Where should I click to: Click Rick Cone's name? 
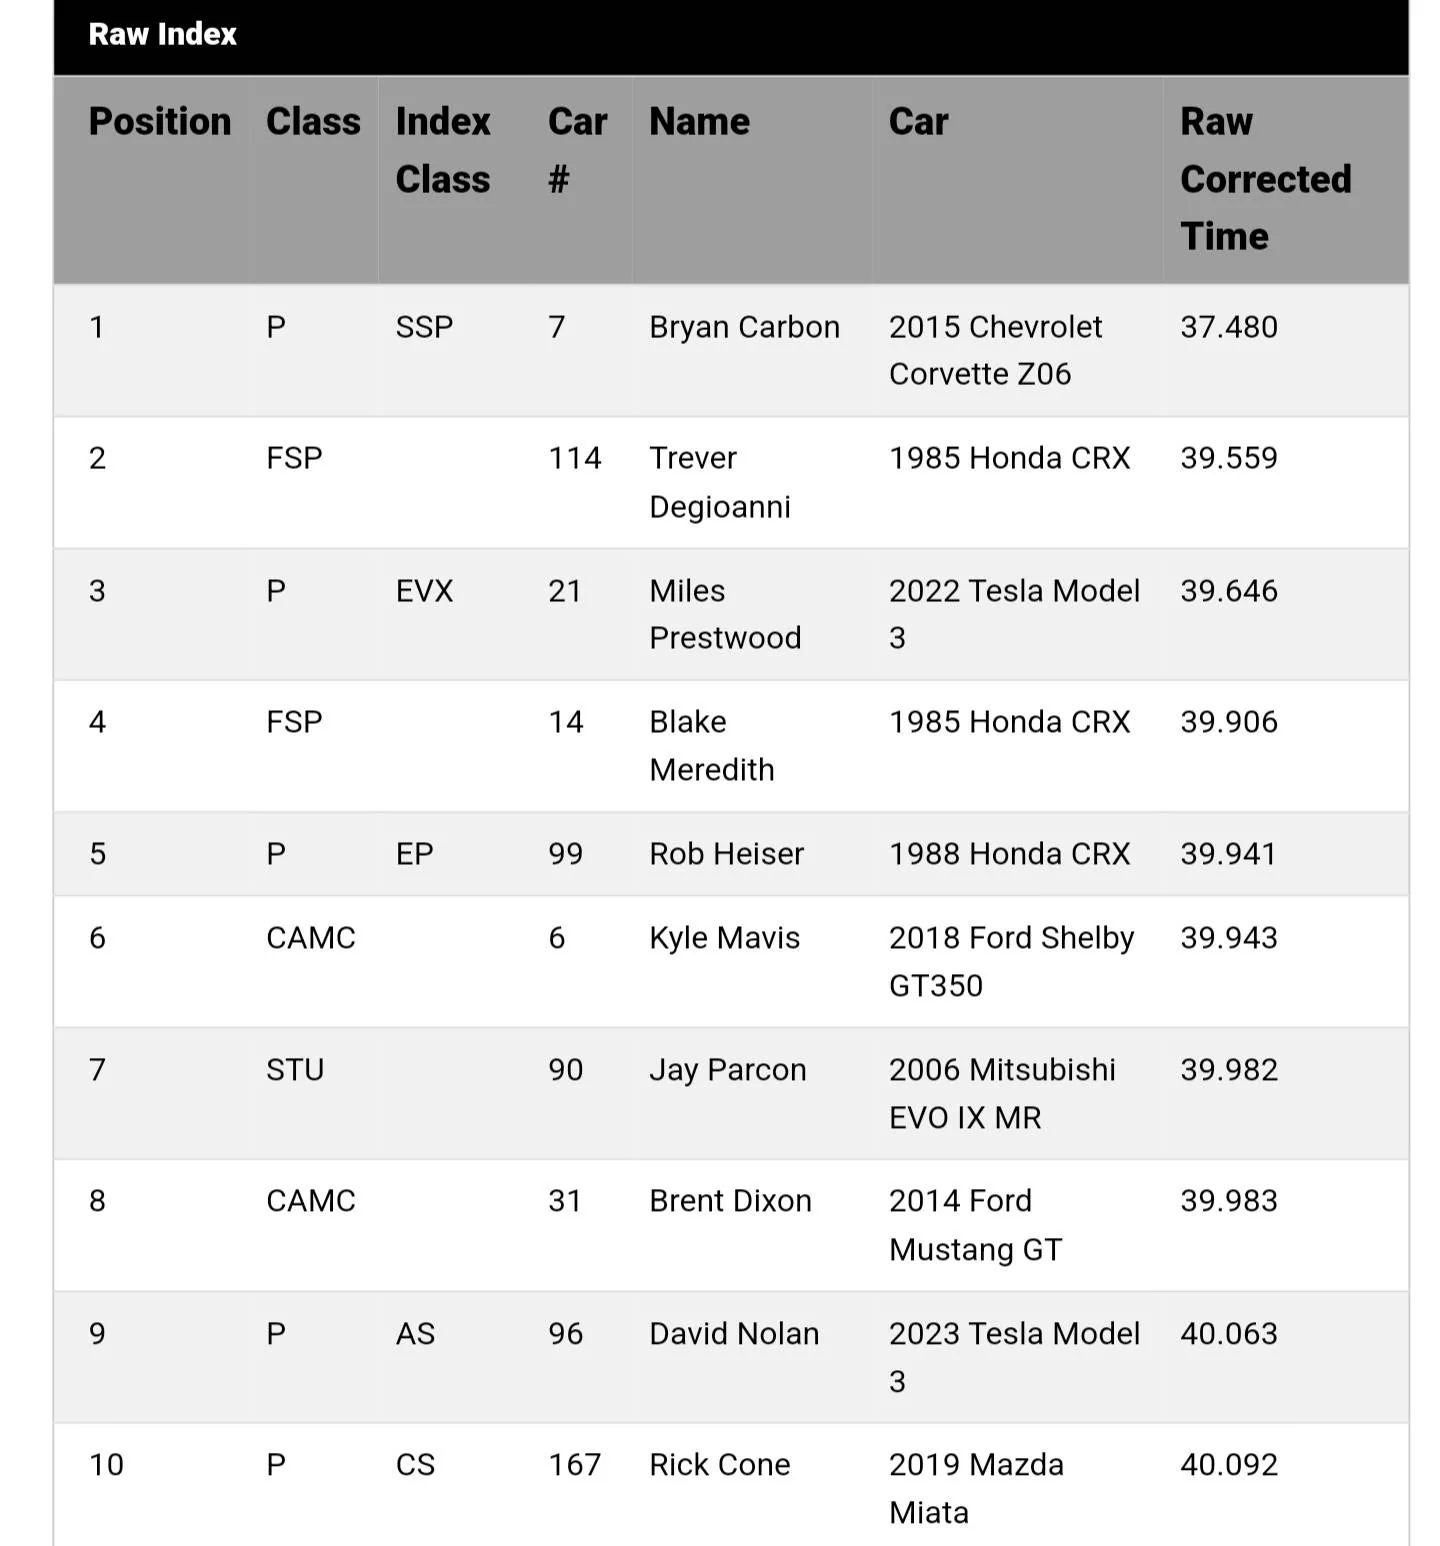click(x=719, y=1465)
